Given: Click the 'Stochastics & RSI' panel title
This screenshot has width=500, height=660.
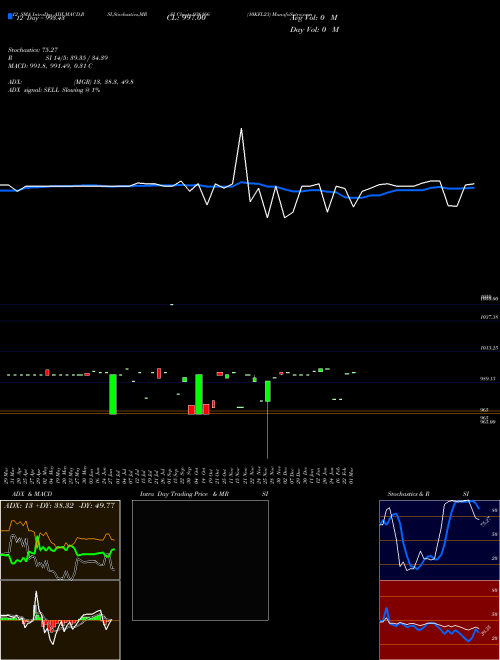Looking at the screenshot, I should pos(428,494).
